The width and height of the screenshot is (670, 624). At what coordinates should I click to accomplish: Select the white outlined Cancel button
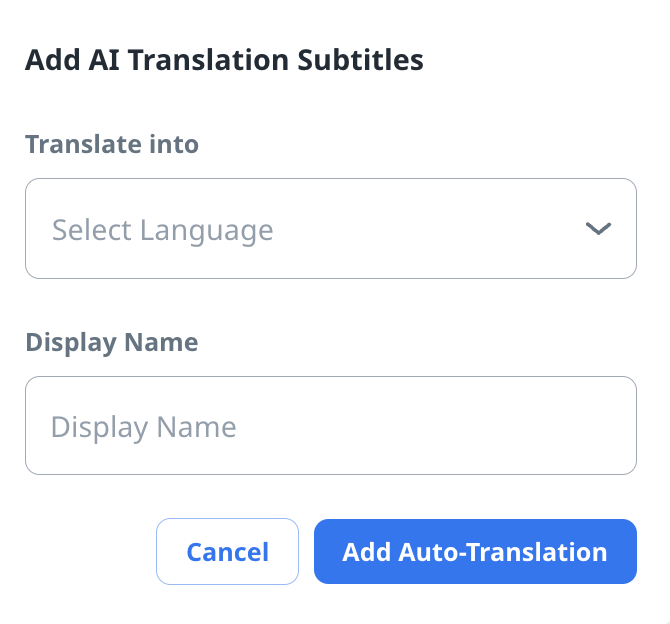point(227,551)
